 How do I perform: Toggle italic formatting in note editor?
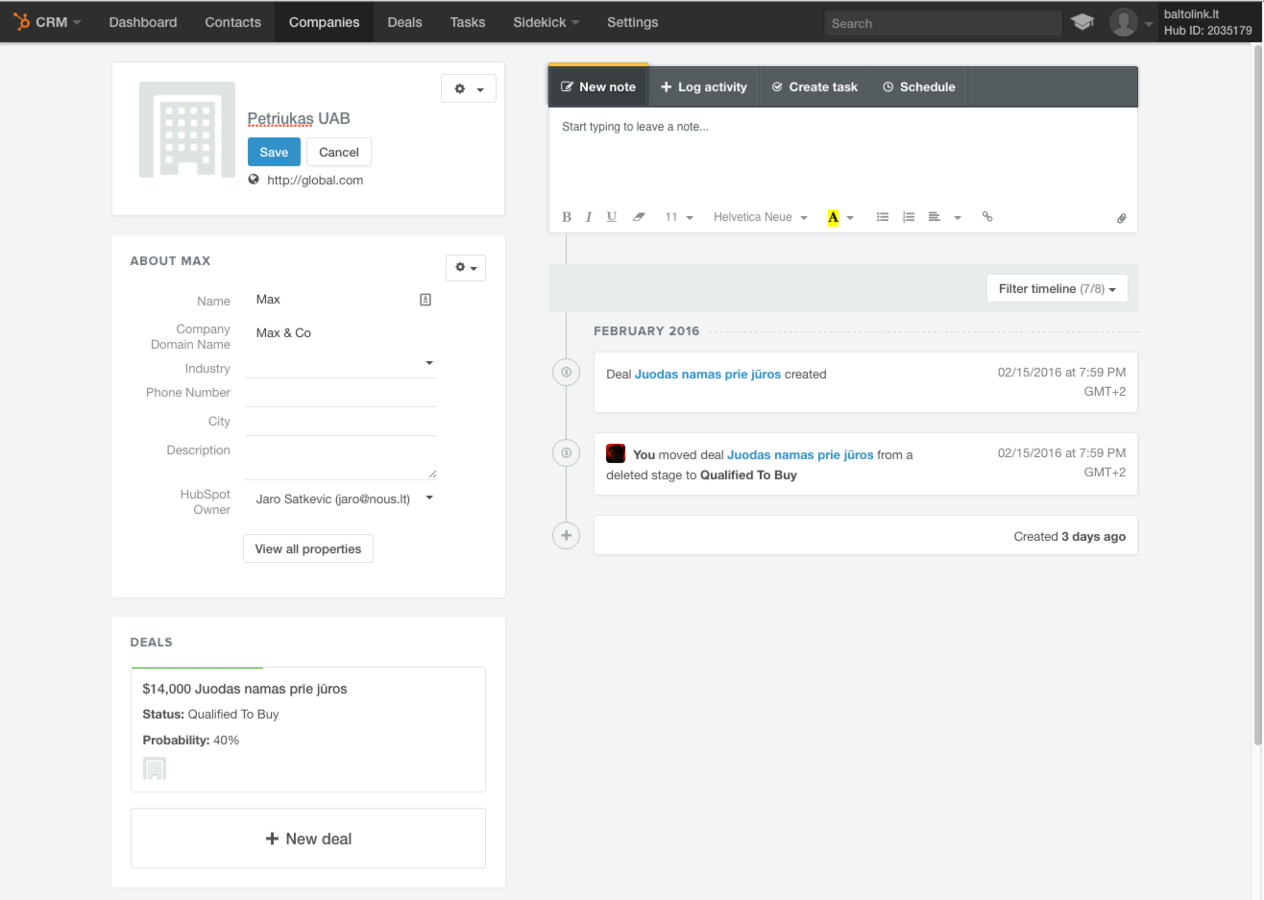pyautogui.click(x=589, y=217)
